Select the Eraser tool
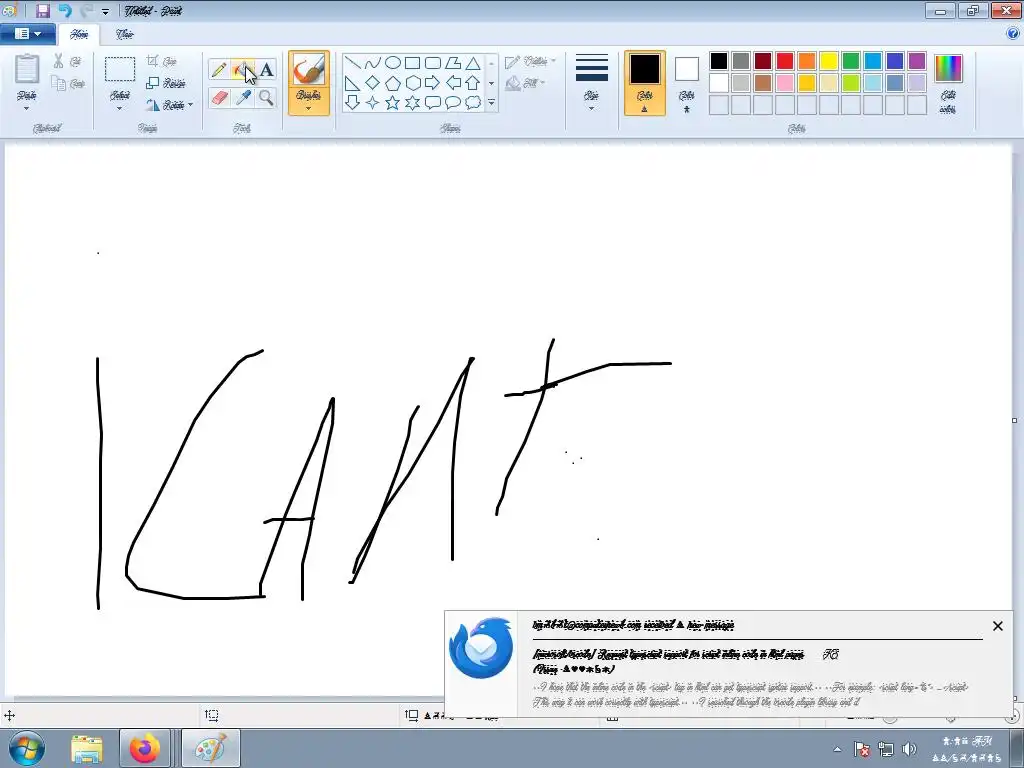1024x768 pixels. pos(219,97)
